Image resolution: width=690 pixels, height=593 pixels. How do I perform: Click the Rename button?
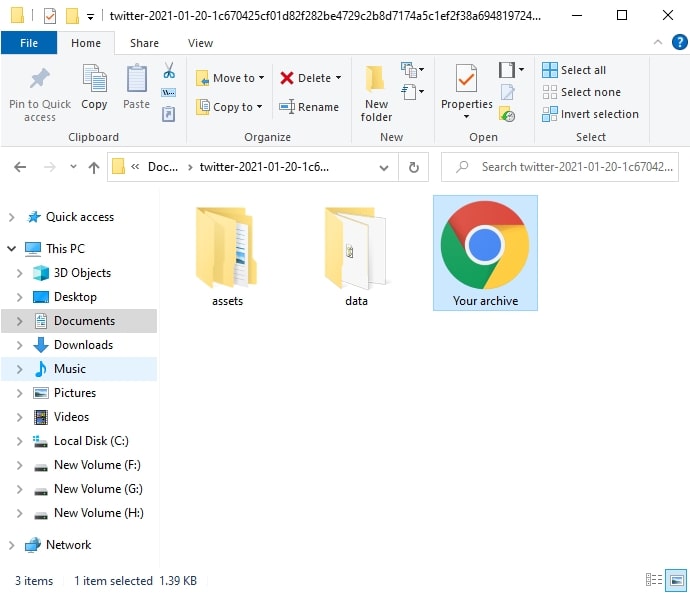[x=309, y=107]
